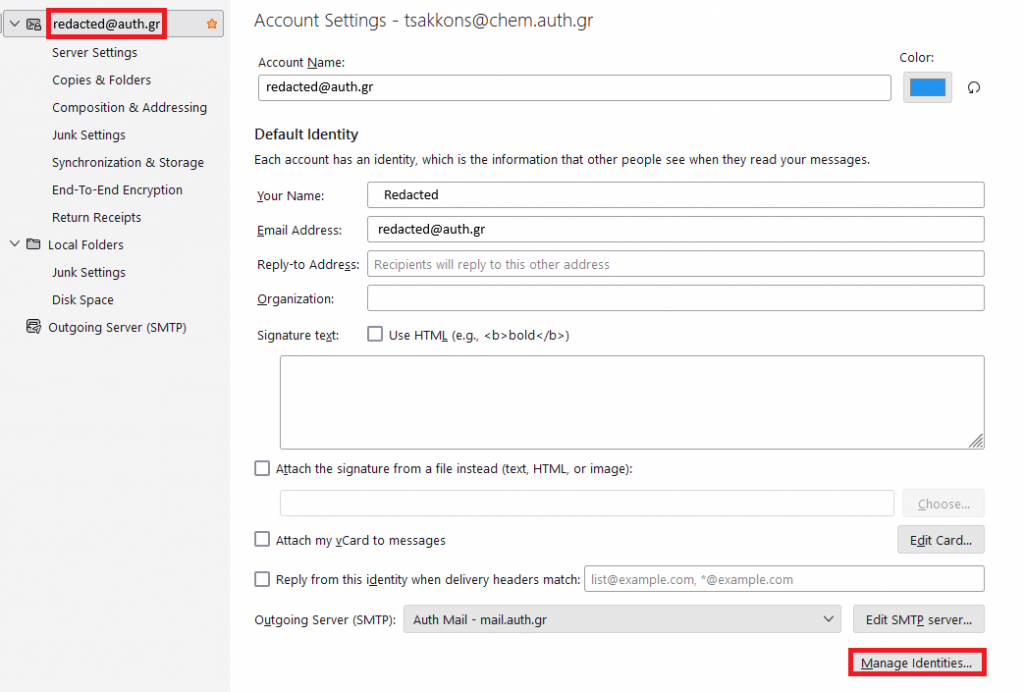Viewport: 1024px width, 692px height.
Task: Click the Outgoing Server (SMTP) icon
Action: click(33, 327)
